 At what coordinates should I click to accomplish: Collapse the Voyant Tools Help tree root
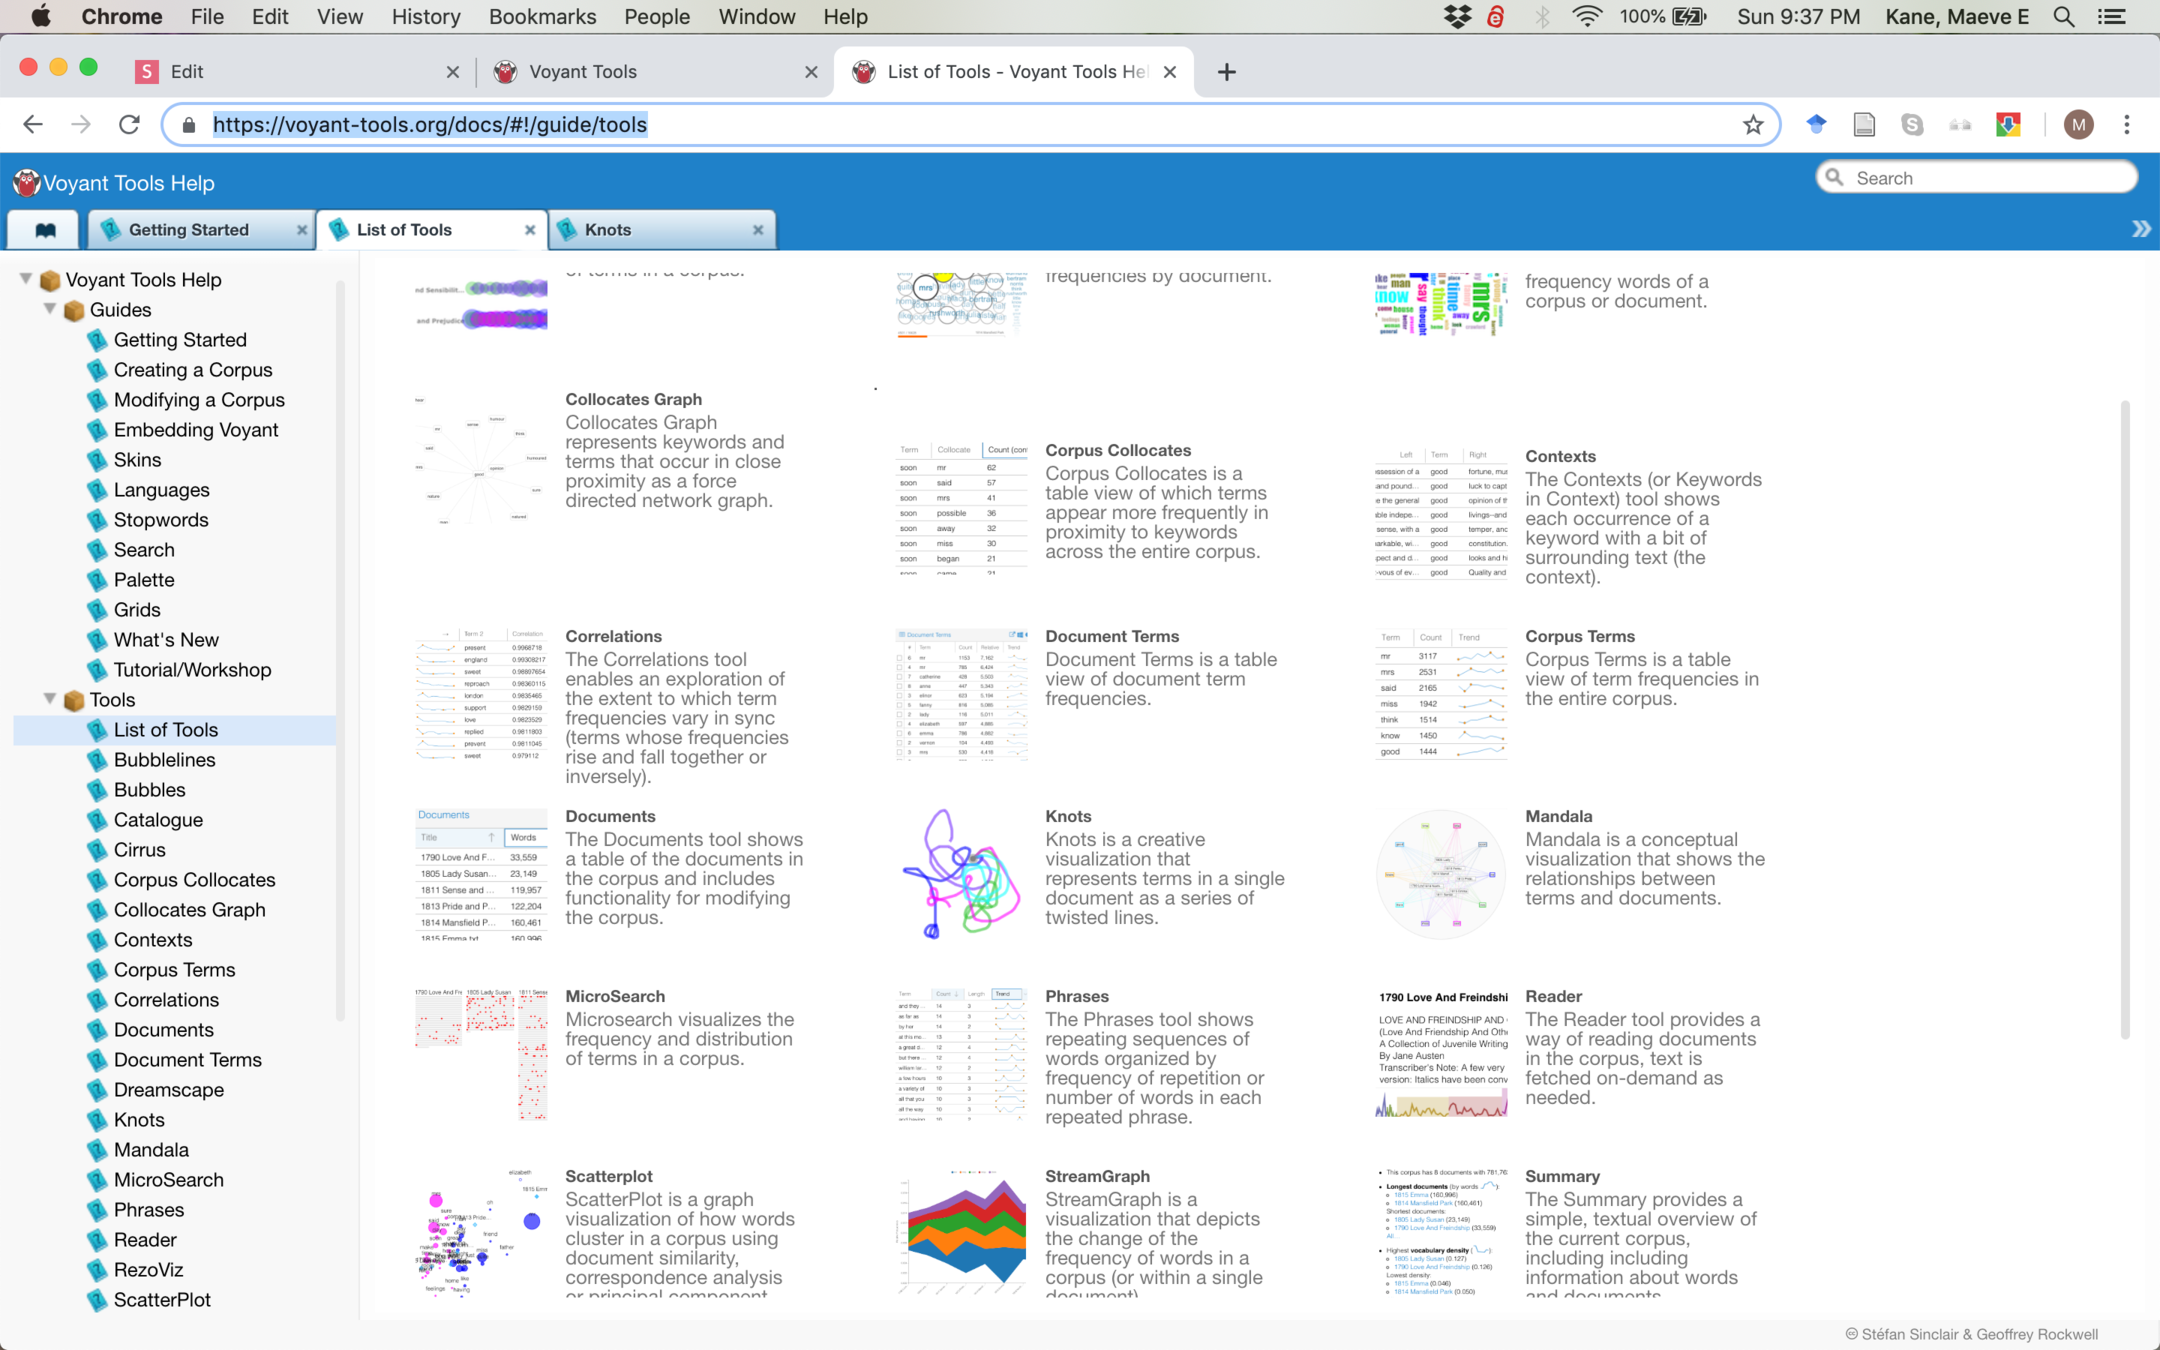click(x=26, y=280)
